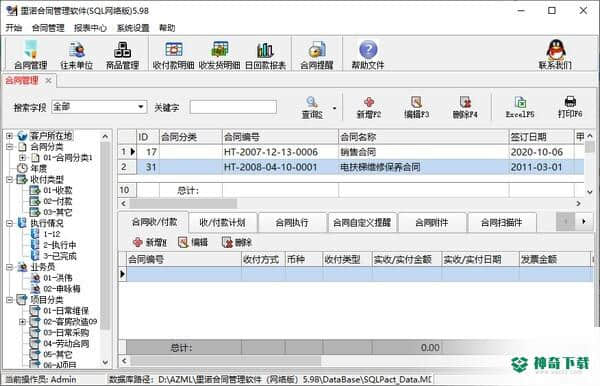Collapse 执行情况 tree node
Viewport: 600px width, 386px height.
pyautogui.click(x=10, y=223)
